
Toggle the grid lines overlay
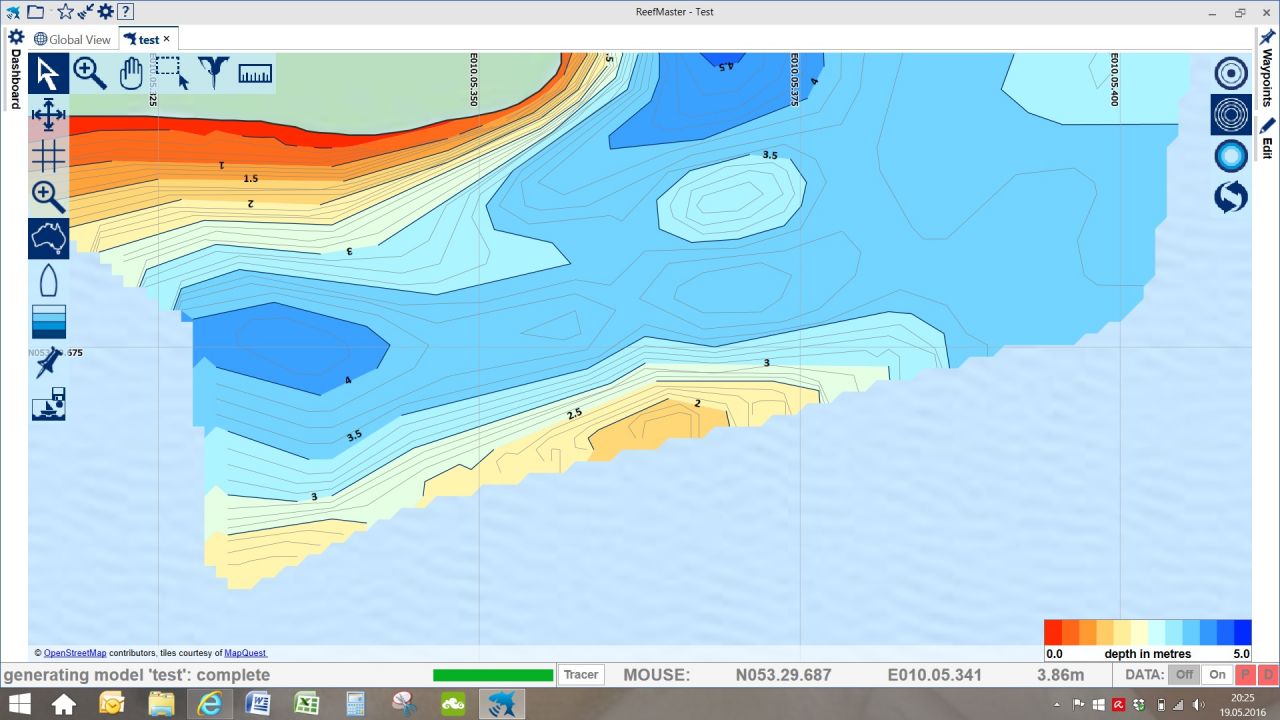[x=48, y=156]
